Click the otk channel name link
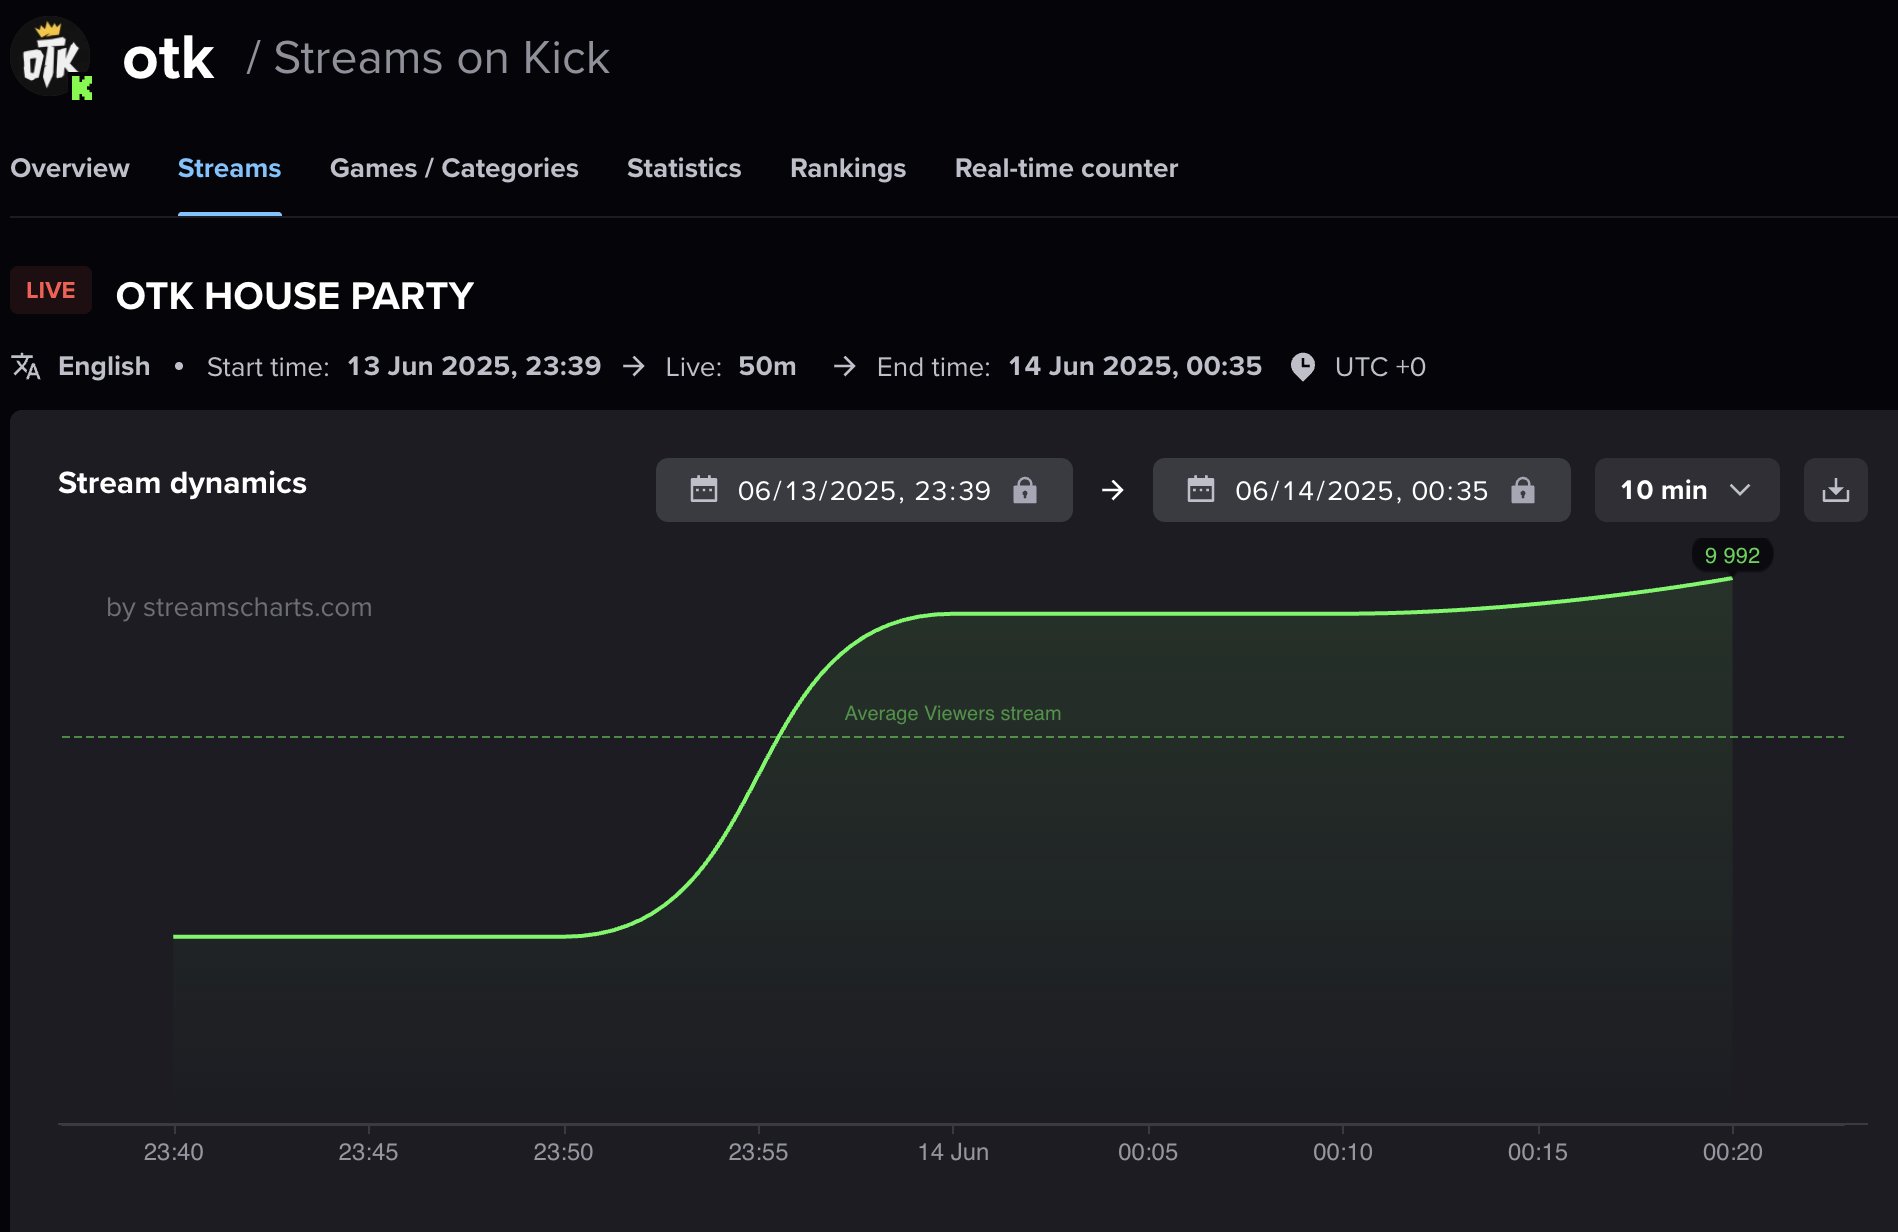Viewport: 1898px width, 1232px height. click(x=168, y=59)
